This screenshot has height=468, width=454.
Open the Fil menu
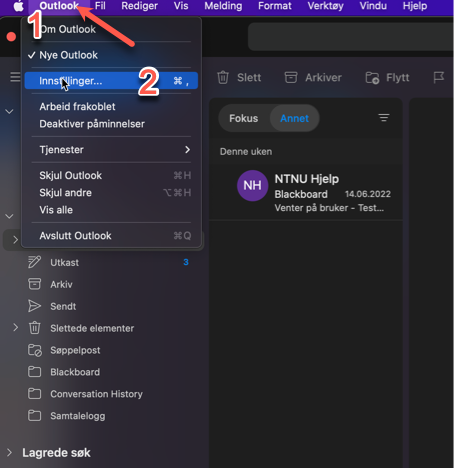pos(100,6)
